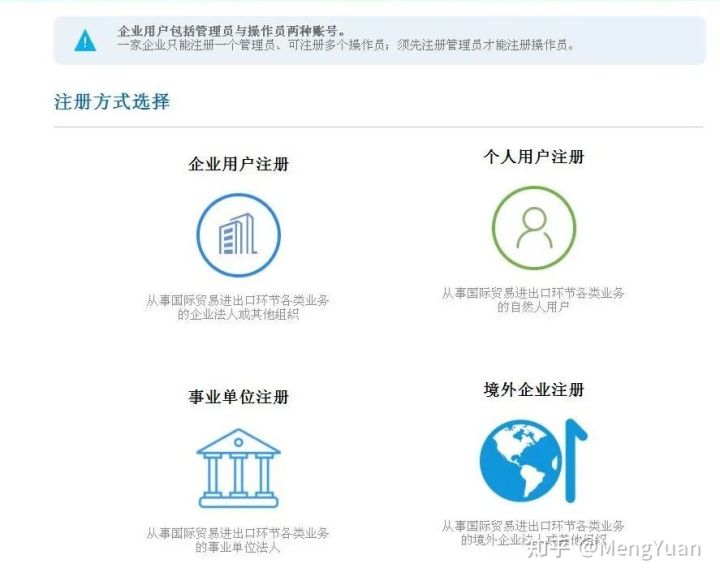Screen dimensions: 720x581
Task: Click notice line 企业用户包括管理员与操作员两种账号
Action: [x=231, y=31]
